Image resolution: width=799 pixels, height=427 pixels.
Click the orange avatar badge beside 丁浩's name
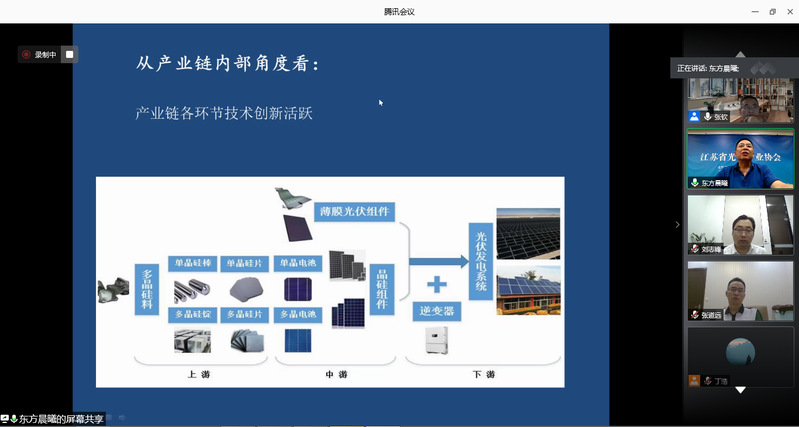click(694, 381)
